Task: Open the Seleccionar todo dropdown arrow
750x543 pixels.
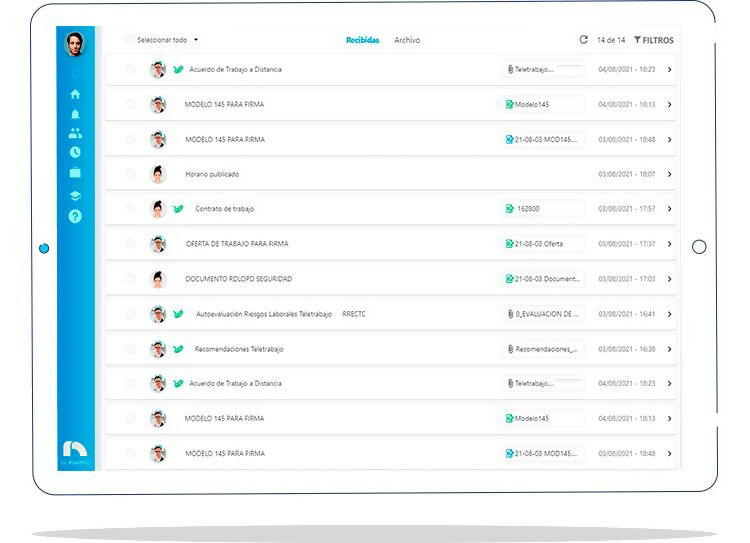Action: point(196,40)
